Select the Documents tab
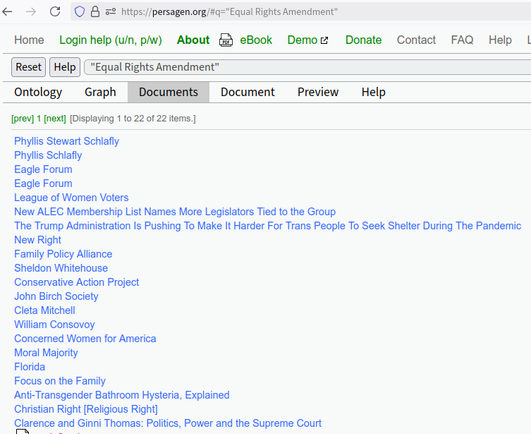531x434 pixels. click(168, 92)
